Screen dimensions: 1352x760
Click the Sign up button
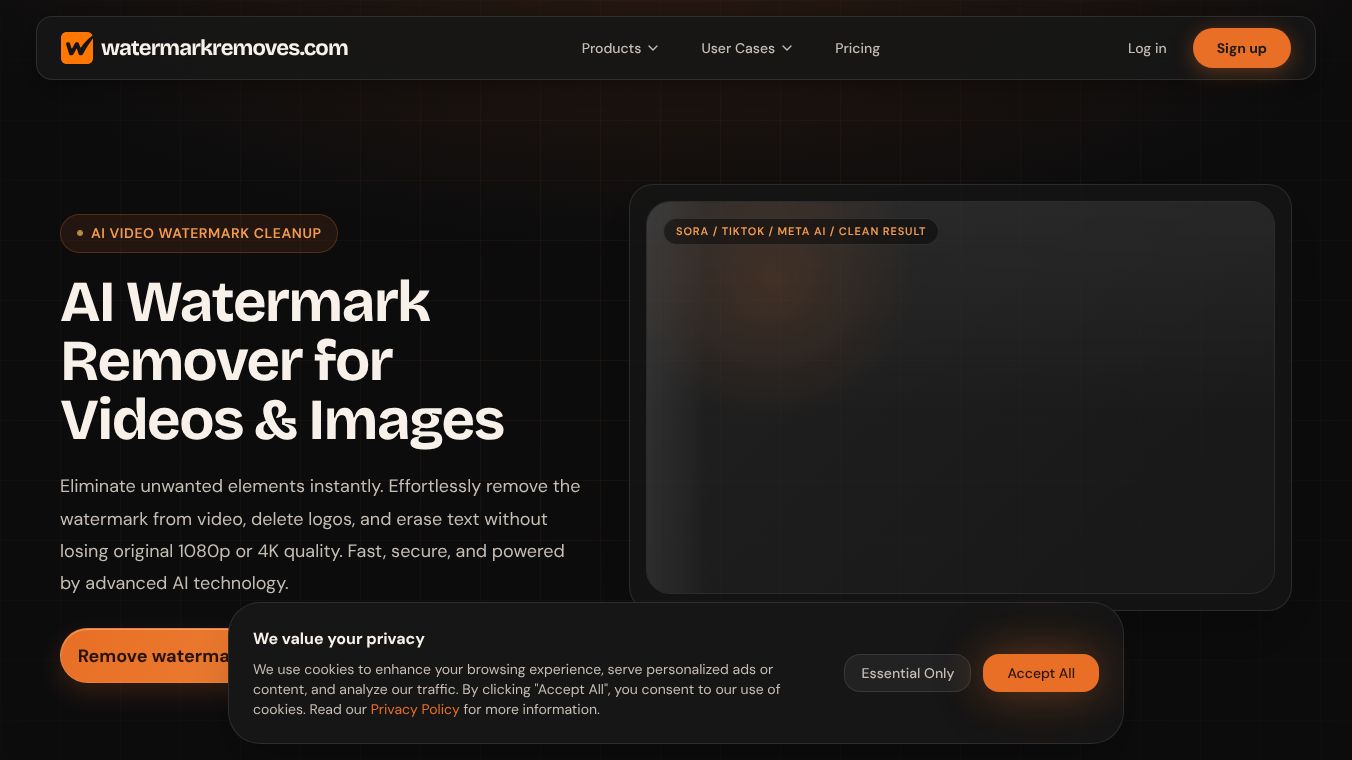point(1241,48)
